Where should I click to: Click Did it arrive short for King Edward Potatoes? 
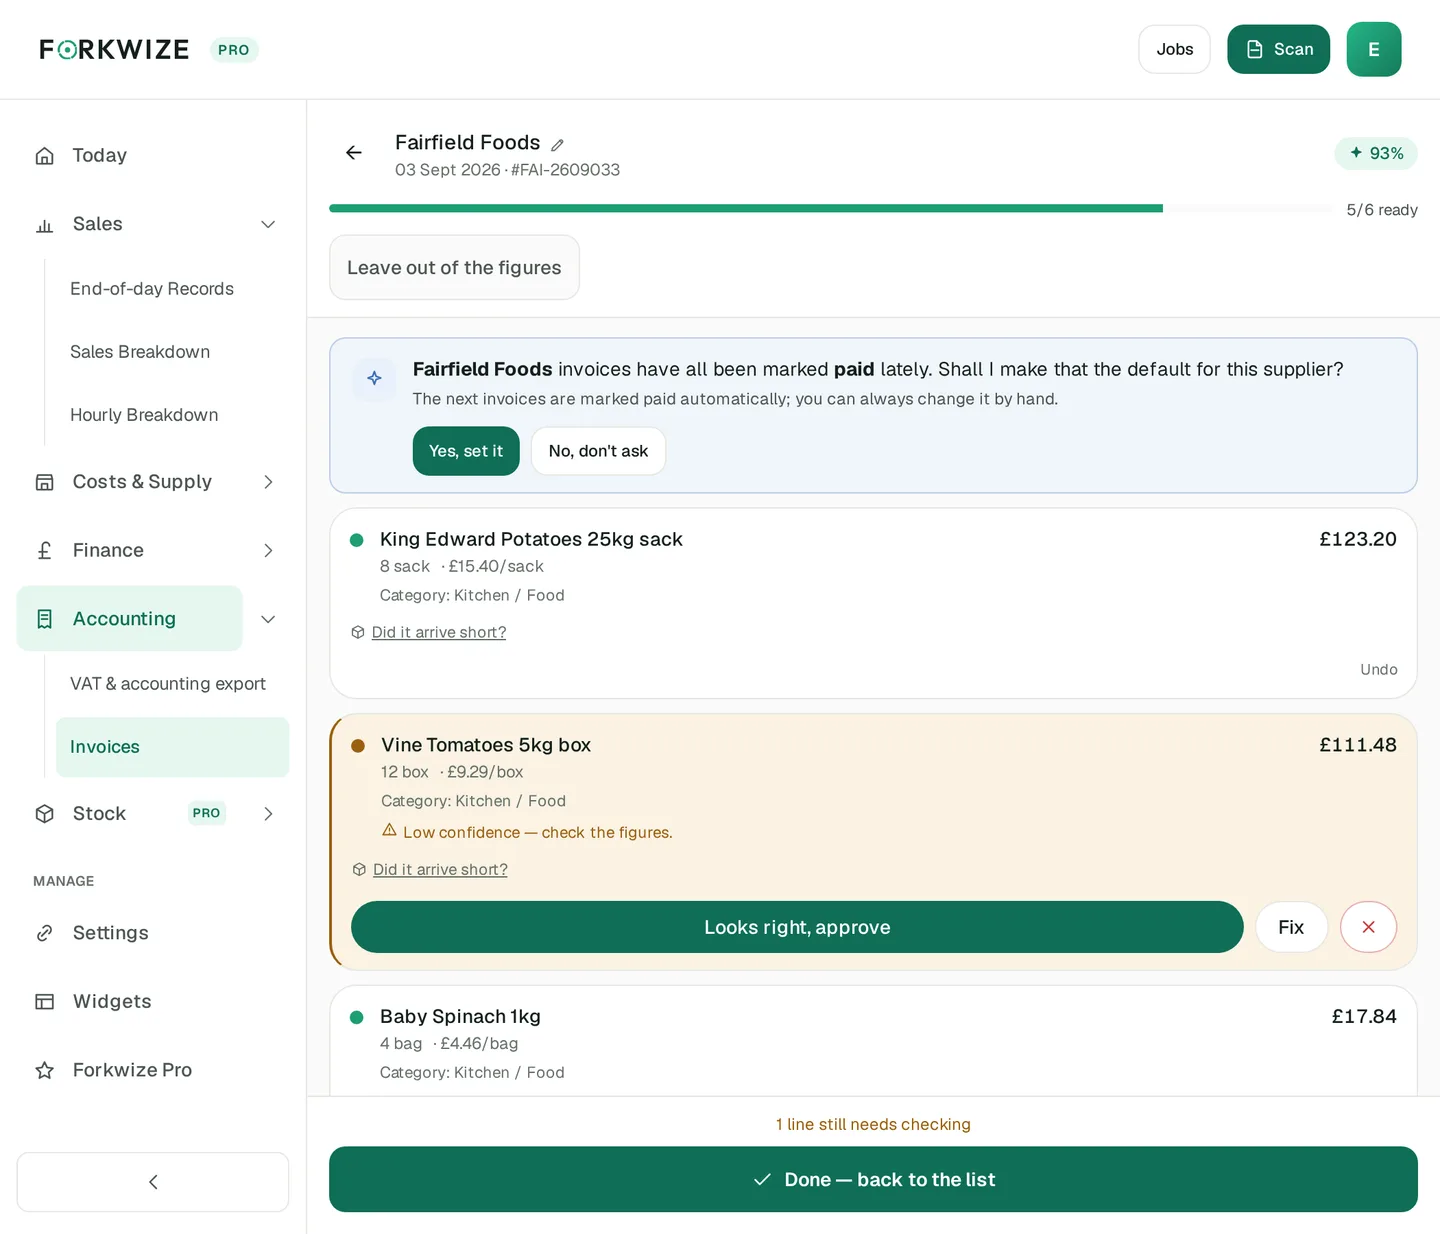click(439, 632)
